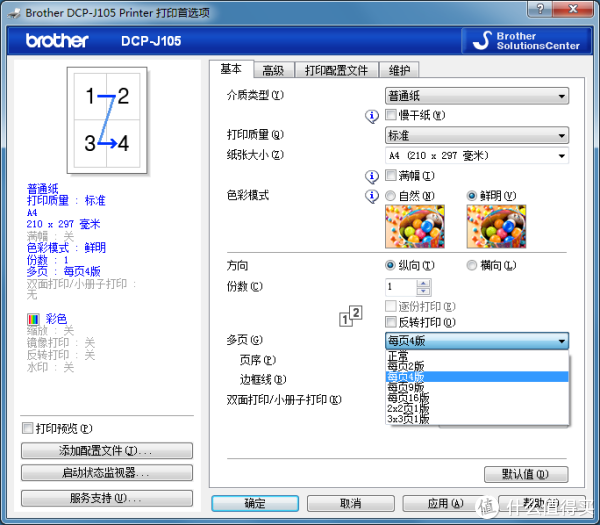Click the 4-in-1 page layout preview

tap(107, 121)
